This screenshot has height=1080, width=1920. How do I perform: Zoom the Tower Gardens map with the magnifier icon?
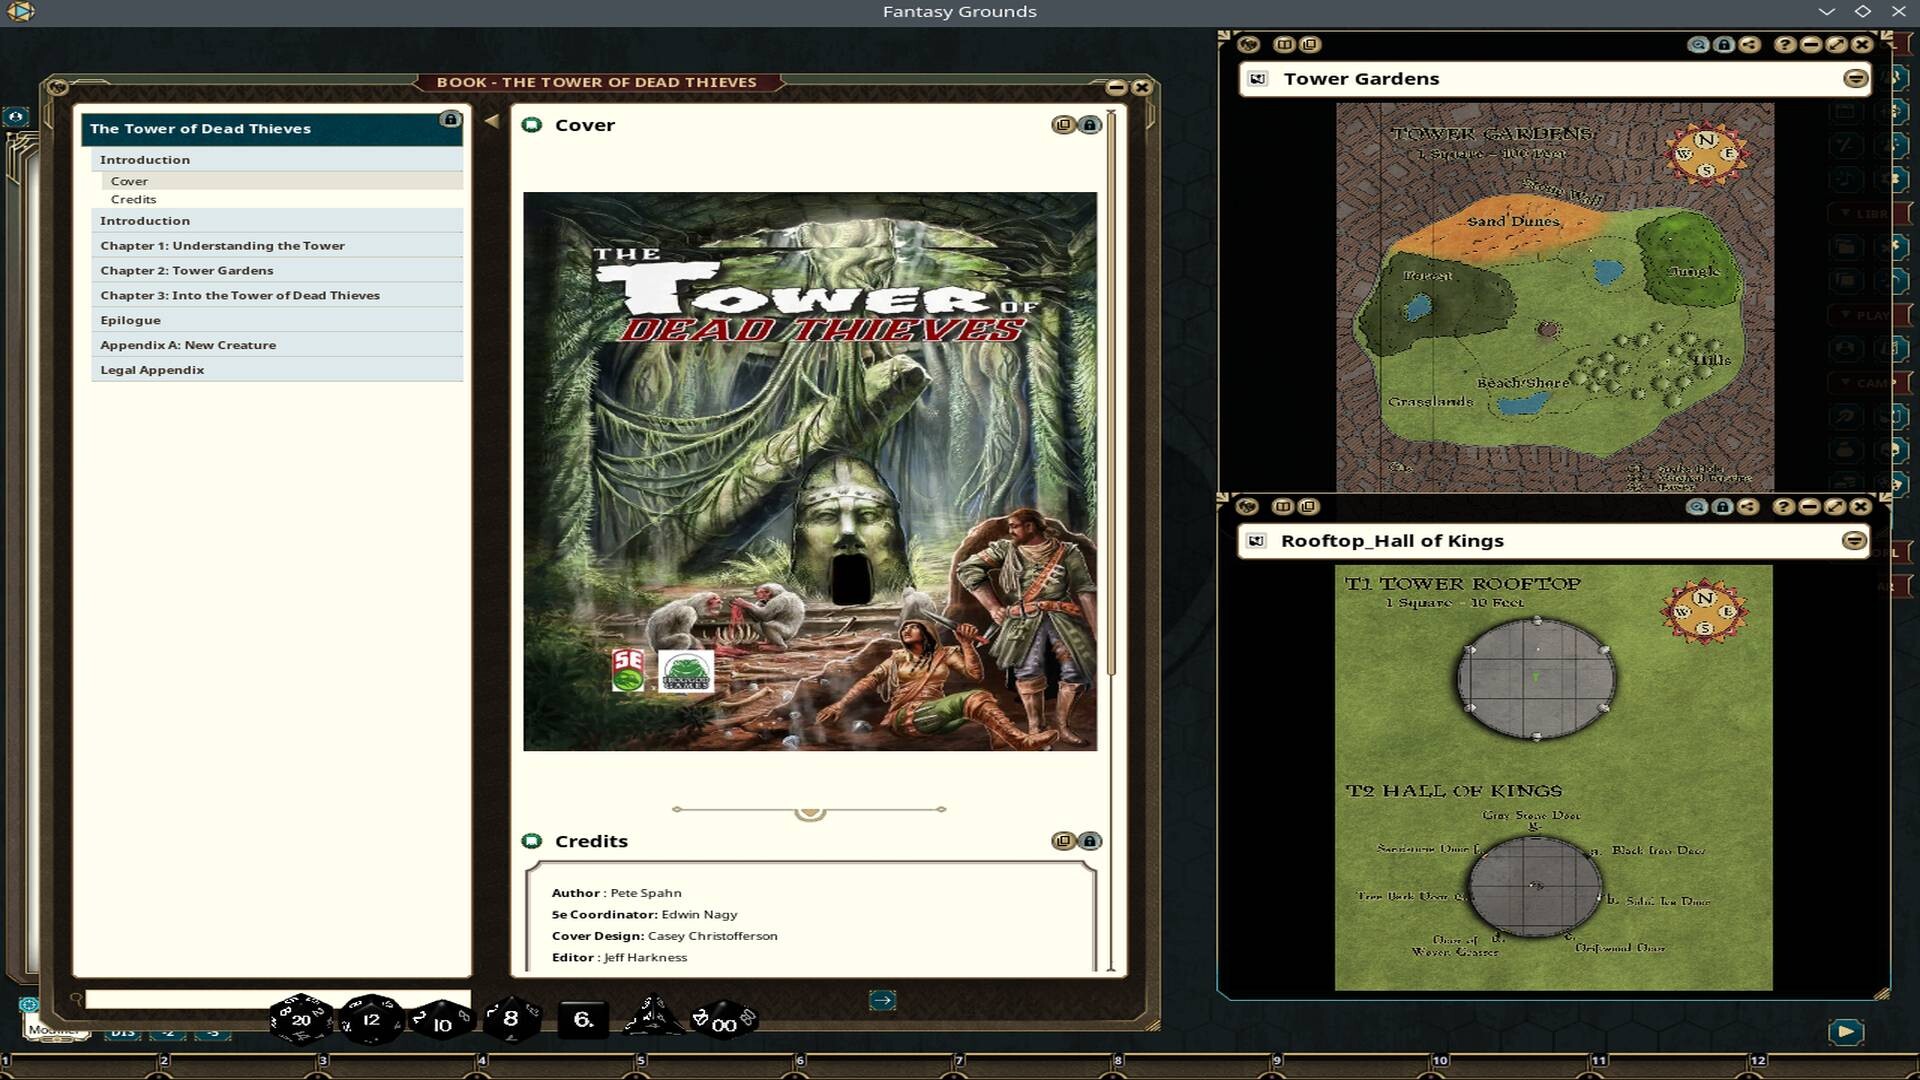pos(1695,44)
